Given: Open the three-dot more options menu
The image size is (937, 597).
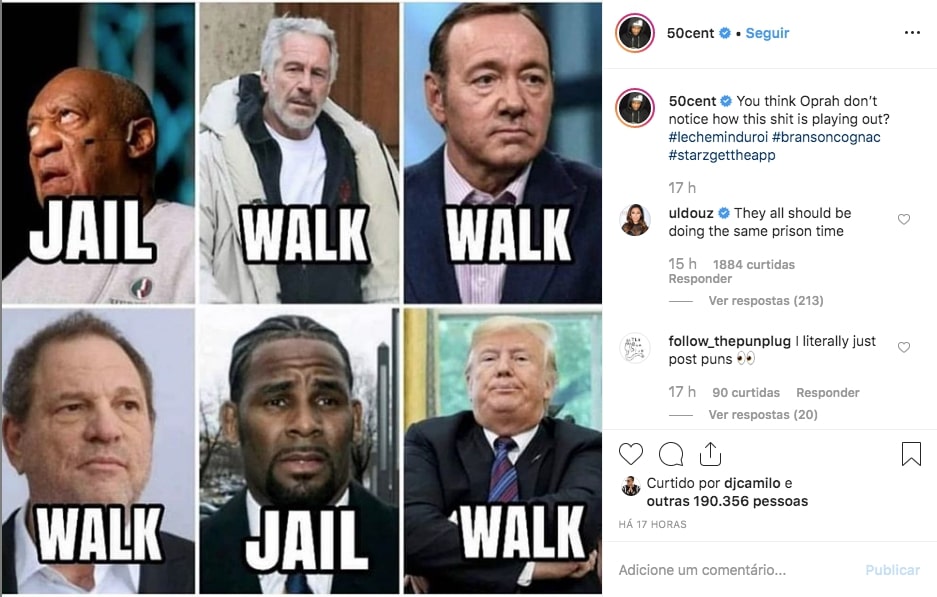Looking at the screenshot, I should pos(912,33).
